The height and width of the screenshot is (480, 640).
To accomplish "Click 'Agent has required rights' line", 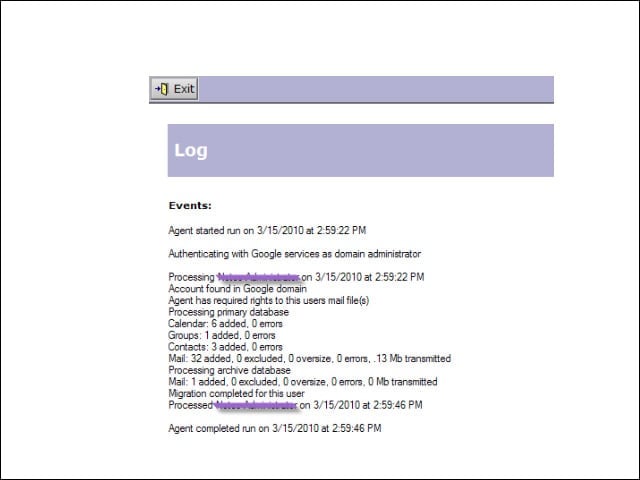I will click(x=269, y=300).
